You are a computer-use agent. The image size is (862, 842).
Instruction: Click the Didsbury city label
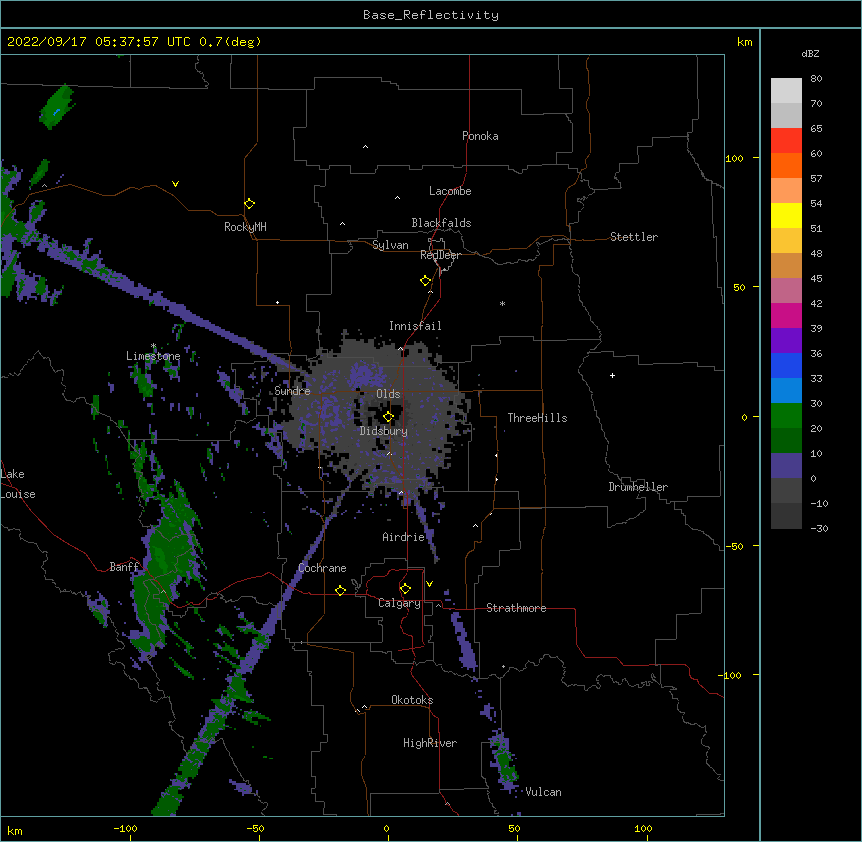(x=384, y=431)
